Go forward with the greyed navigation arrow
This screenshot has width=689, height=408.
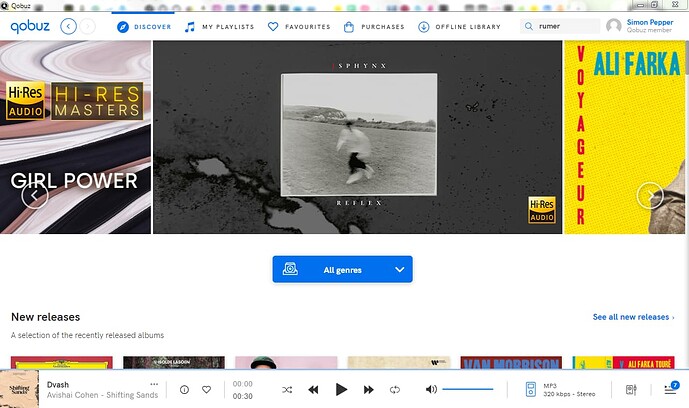pyautogui.click(x=87, y=26)
